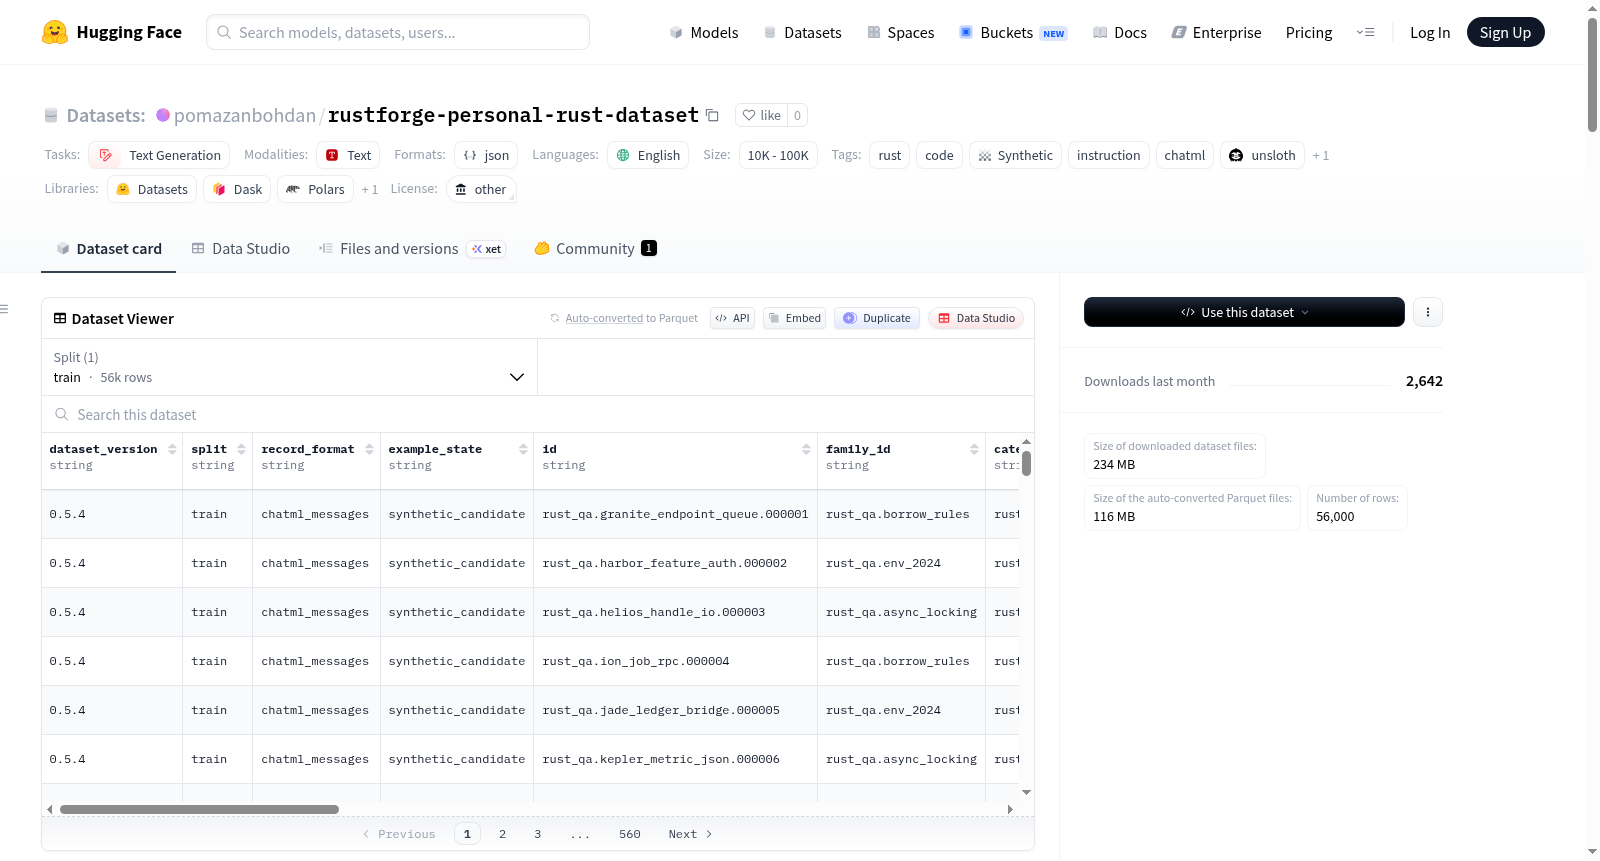
Task: Open the Enterprise menu item
Action: tap(1216, 32)
